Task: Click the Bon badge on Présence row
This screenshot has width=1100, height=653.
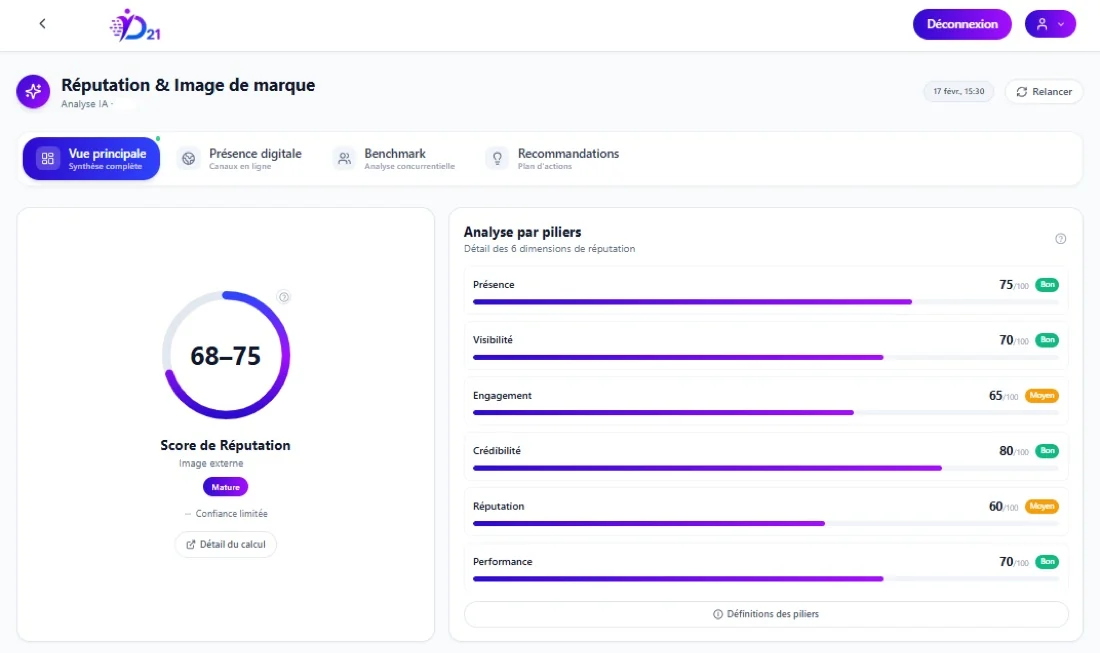Action: point(1047,285)
